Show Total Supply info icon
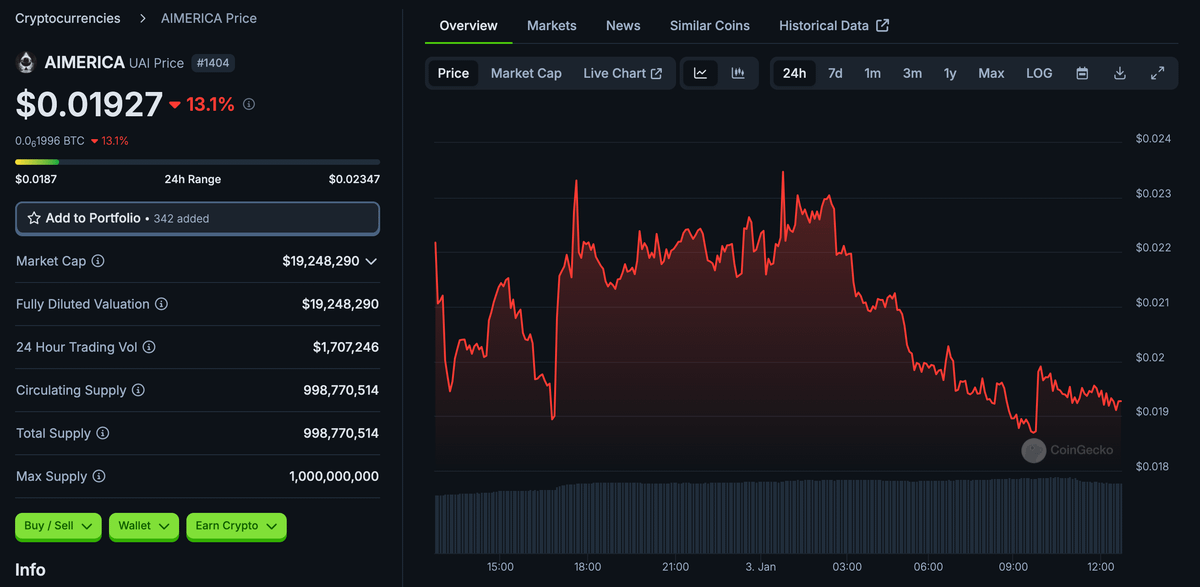 coord(103,433)
